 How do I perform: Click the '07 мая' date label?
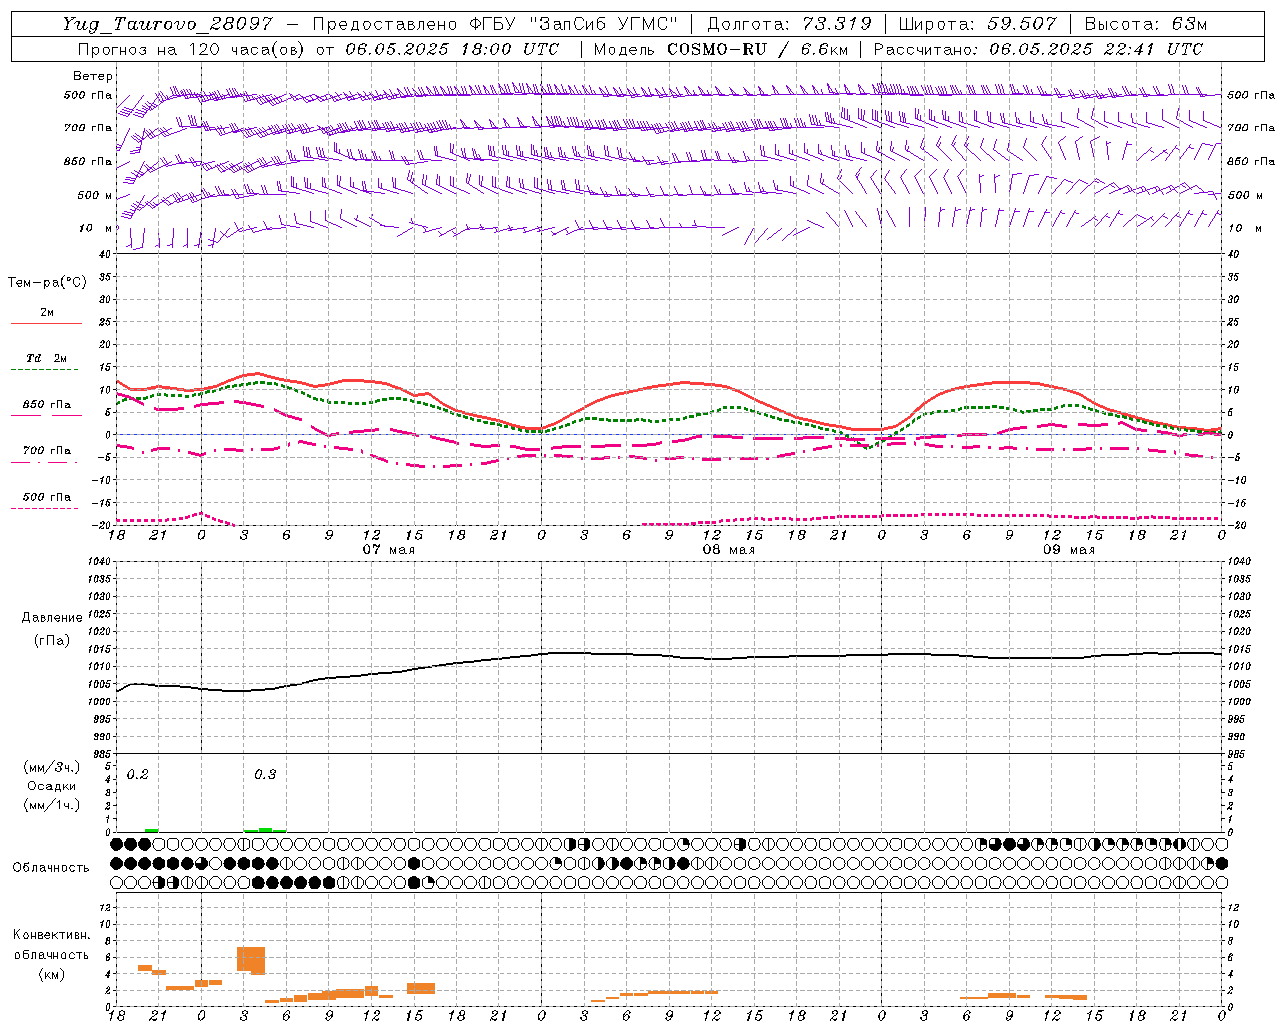388,550
